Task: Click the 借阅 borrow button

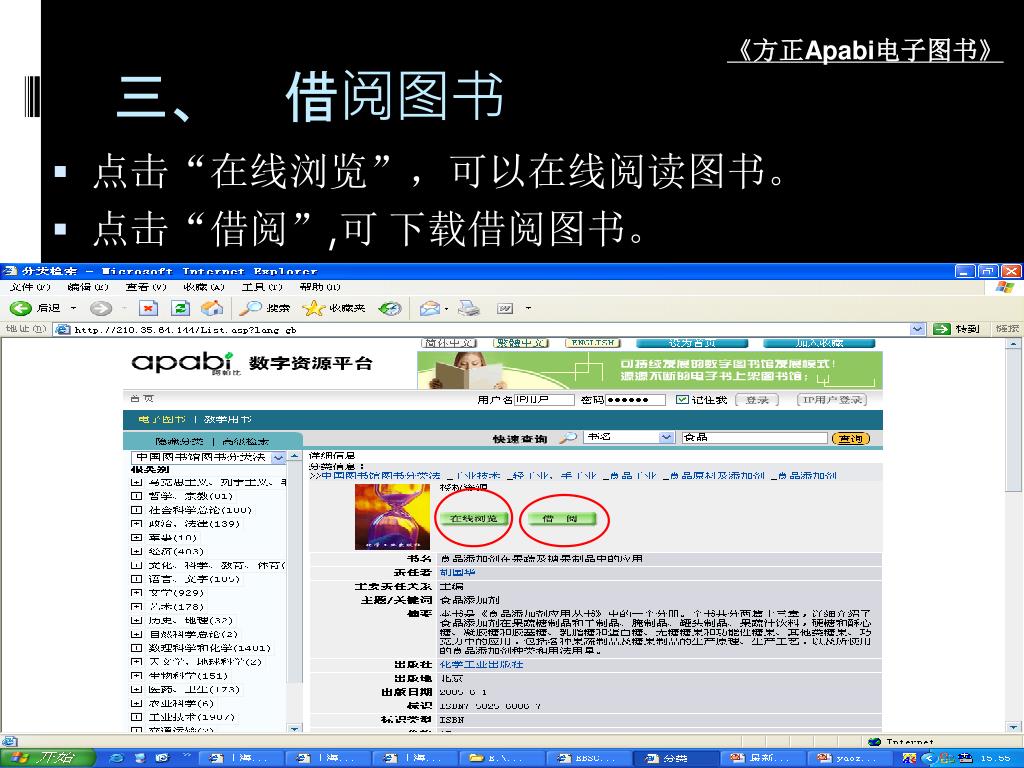Action: pyautogui.click(x=562, y=519)
